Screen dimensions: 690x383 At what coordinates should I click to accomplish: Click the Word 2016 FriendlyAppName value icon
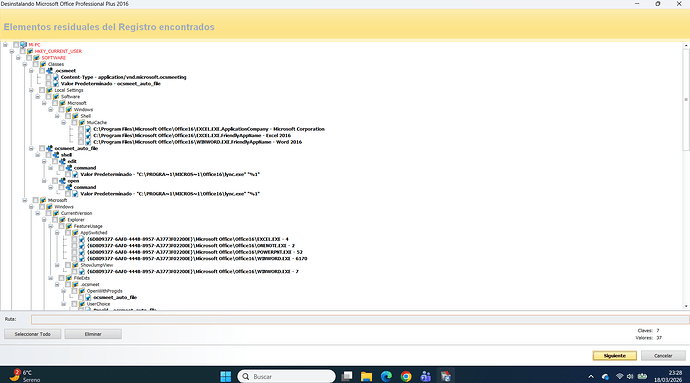coord(88,142)
